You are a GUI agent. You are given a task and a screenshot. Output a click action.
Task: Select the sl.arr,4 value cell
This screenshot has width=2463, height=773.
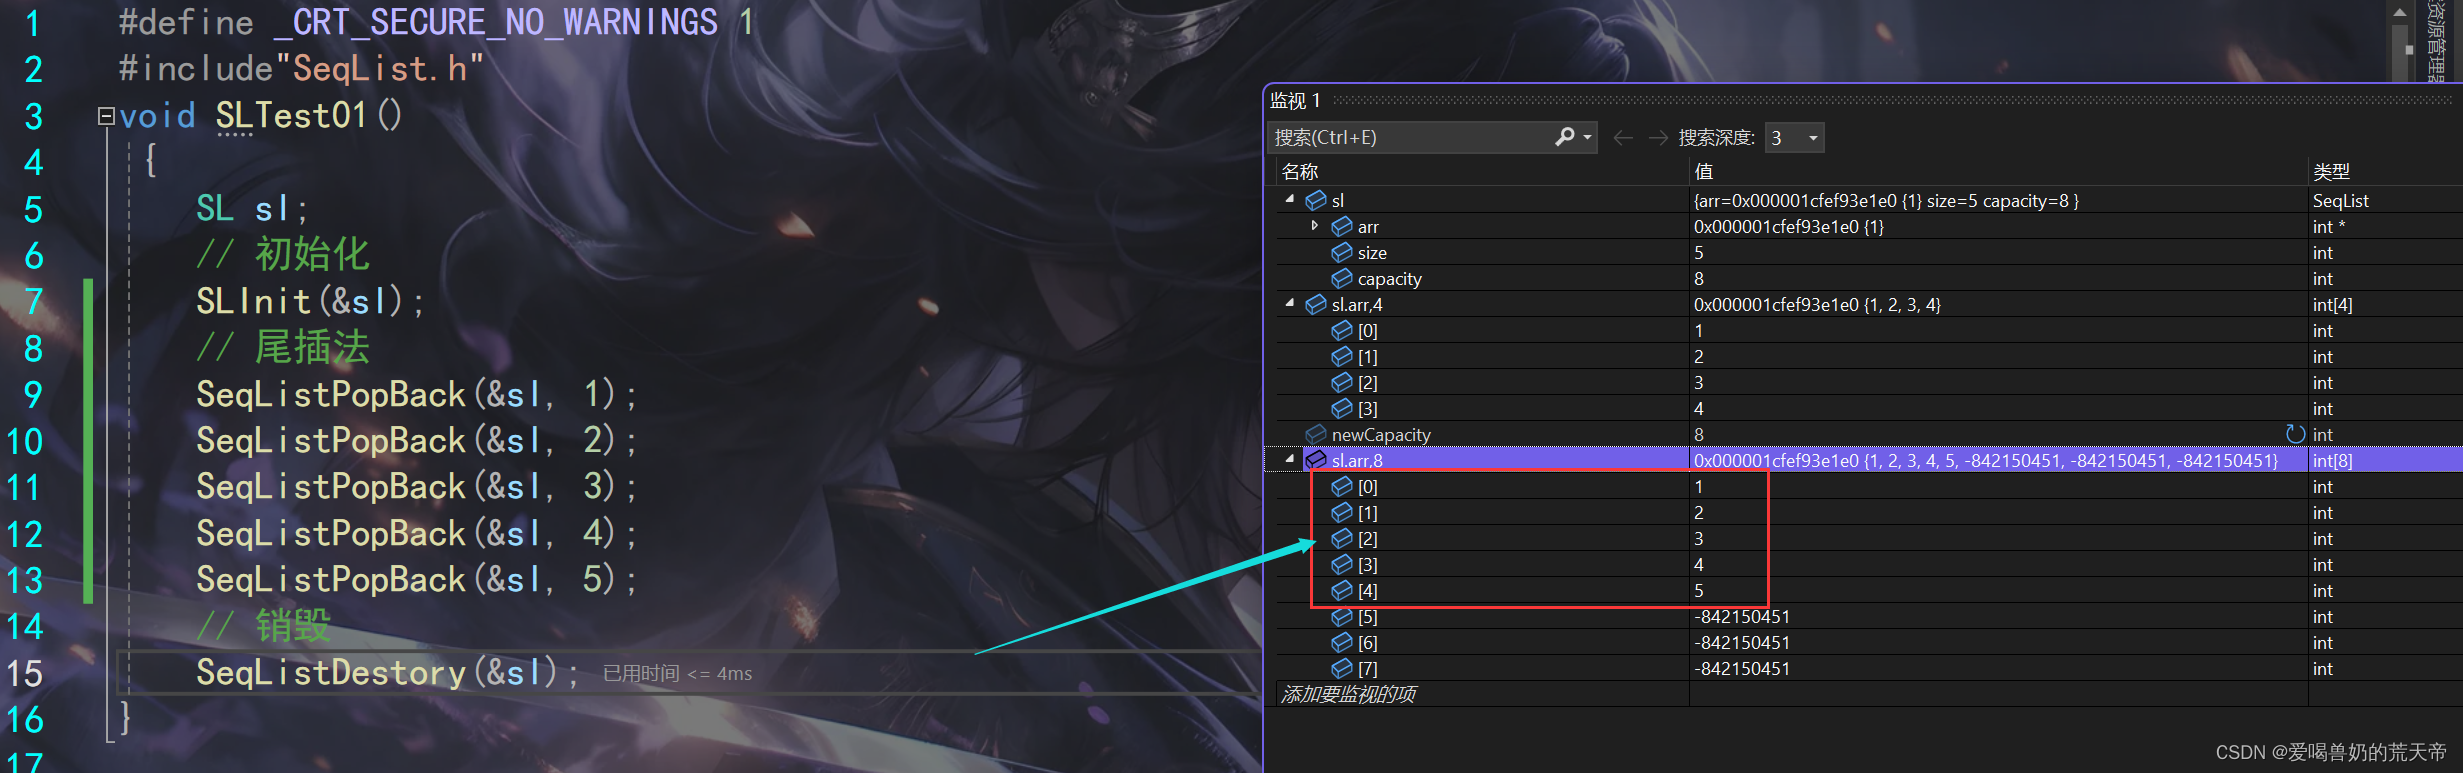tap(1998, 304)
